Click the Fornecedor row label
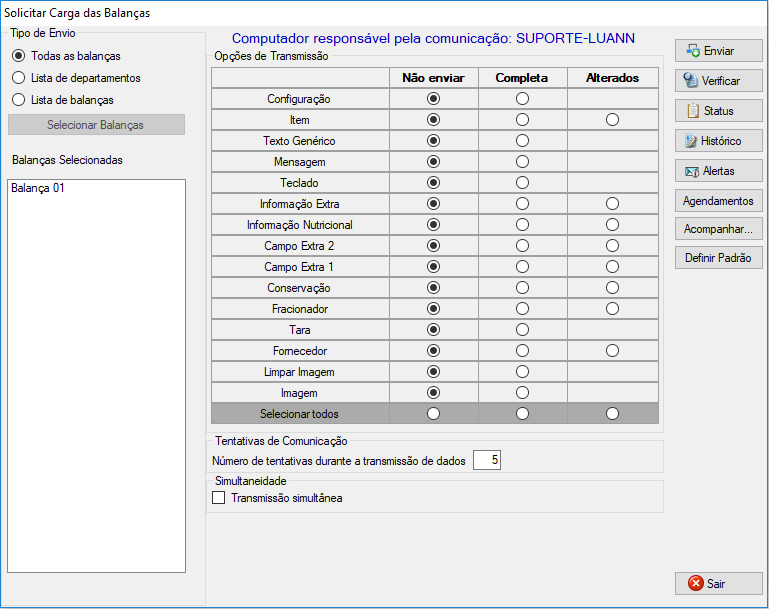 pos(300,351)
